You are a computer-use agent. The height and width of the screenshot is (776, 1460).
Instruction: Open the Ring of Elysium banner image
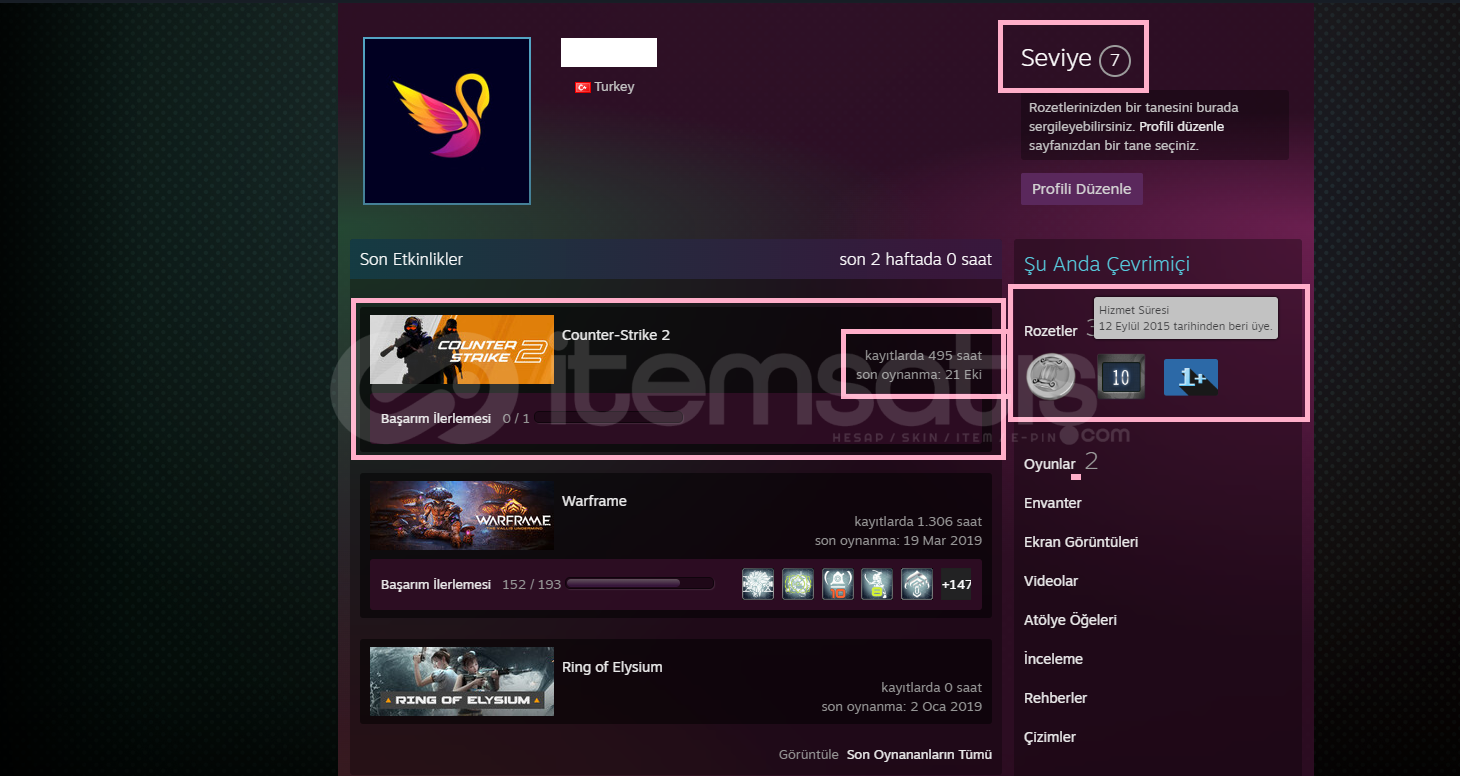(462, 682)
